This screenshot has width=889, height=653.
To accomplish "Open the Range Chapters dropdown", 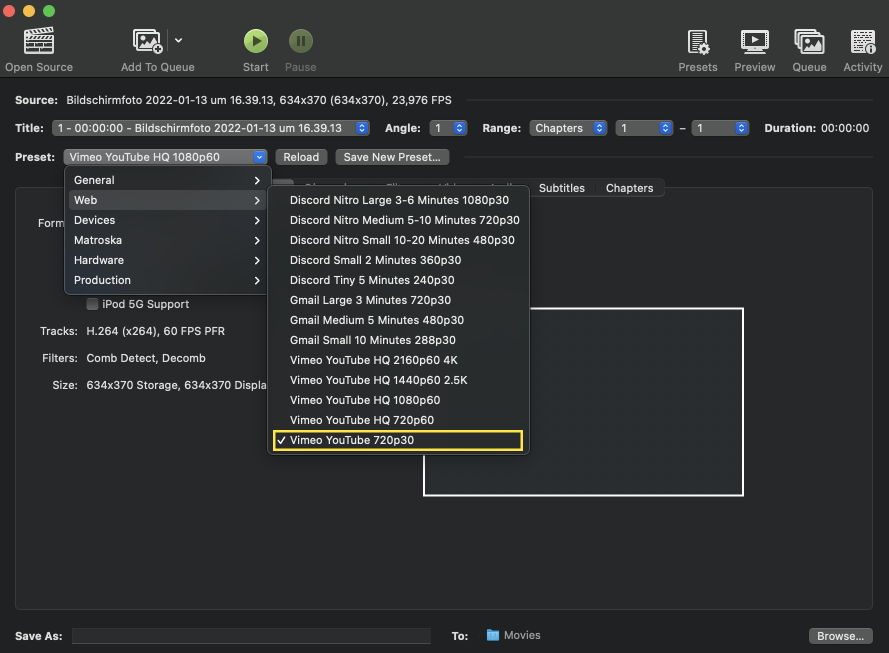I will pos(568,128).
